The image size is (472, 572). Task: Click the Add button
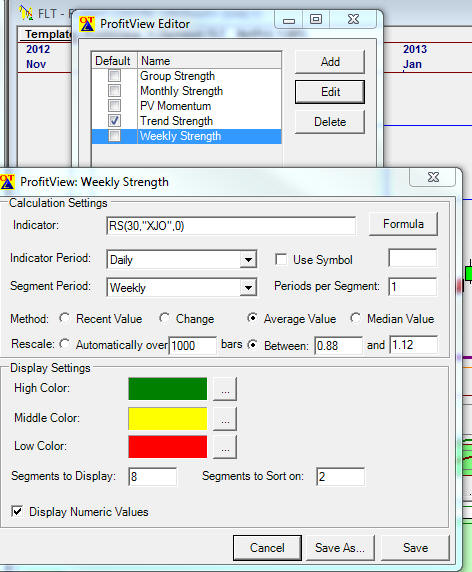point(330,62)
